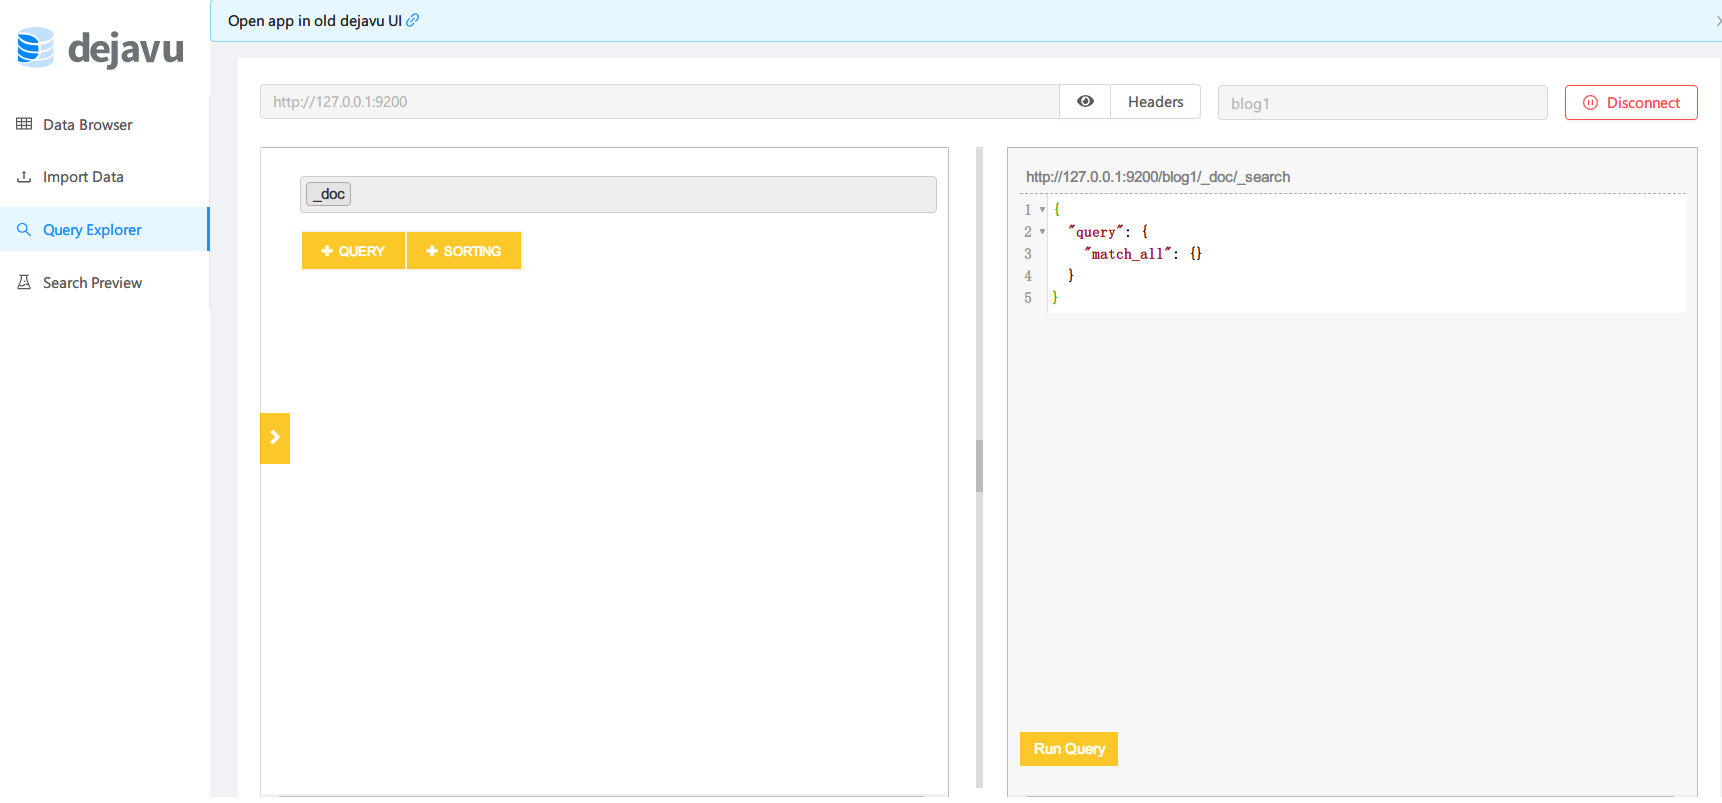Collapse JSON fold arrow on line 1
The height and width of the screenshot is (803, 1722).
coord(1042,210)
